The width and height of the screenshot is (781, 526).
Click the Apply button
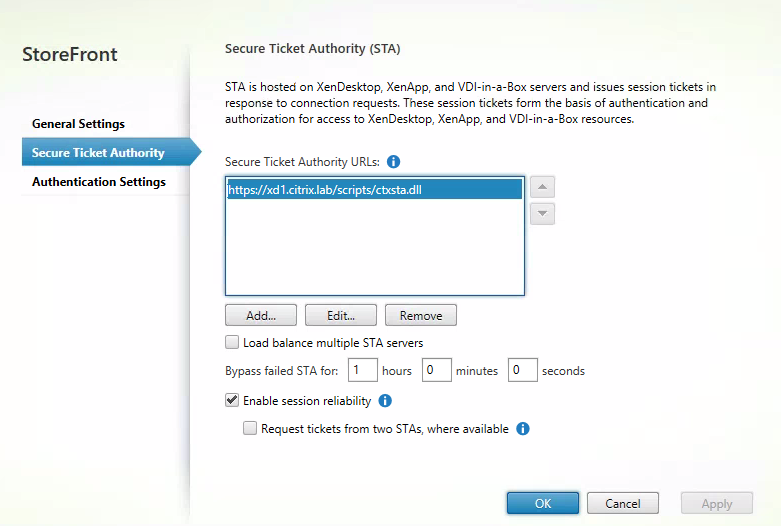(x=716, y=503)
